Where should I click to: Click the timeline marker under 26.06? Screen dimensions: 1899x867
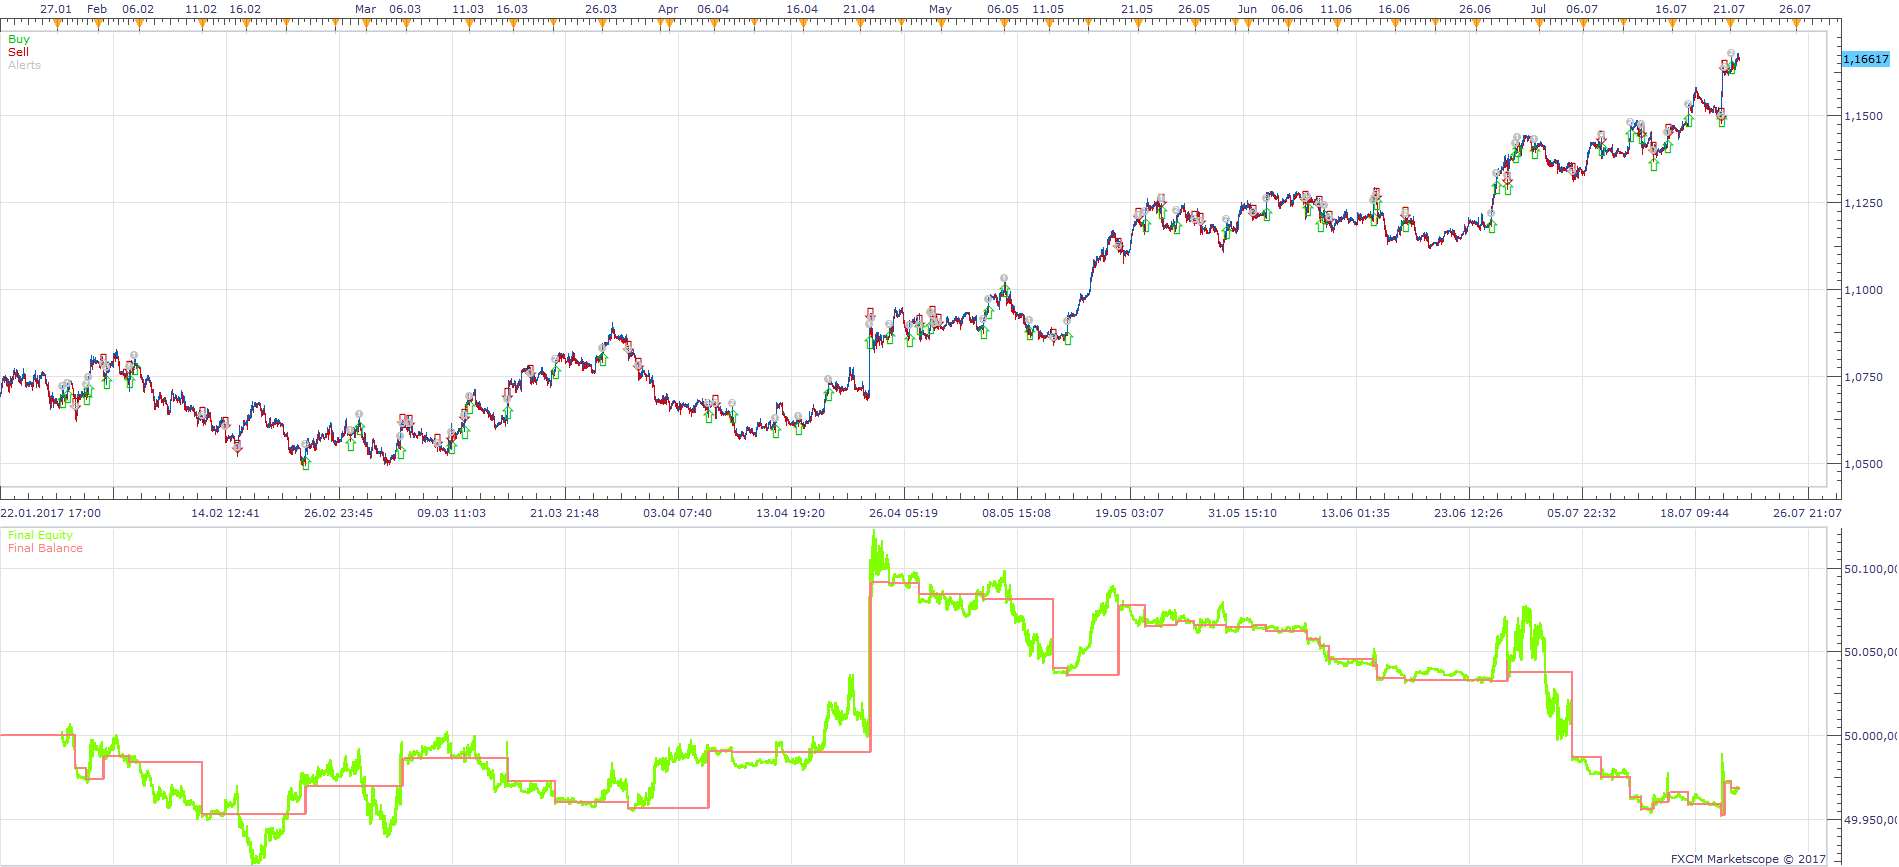[x=1476, y=24]
